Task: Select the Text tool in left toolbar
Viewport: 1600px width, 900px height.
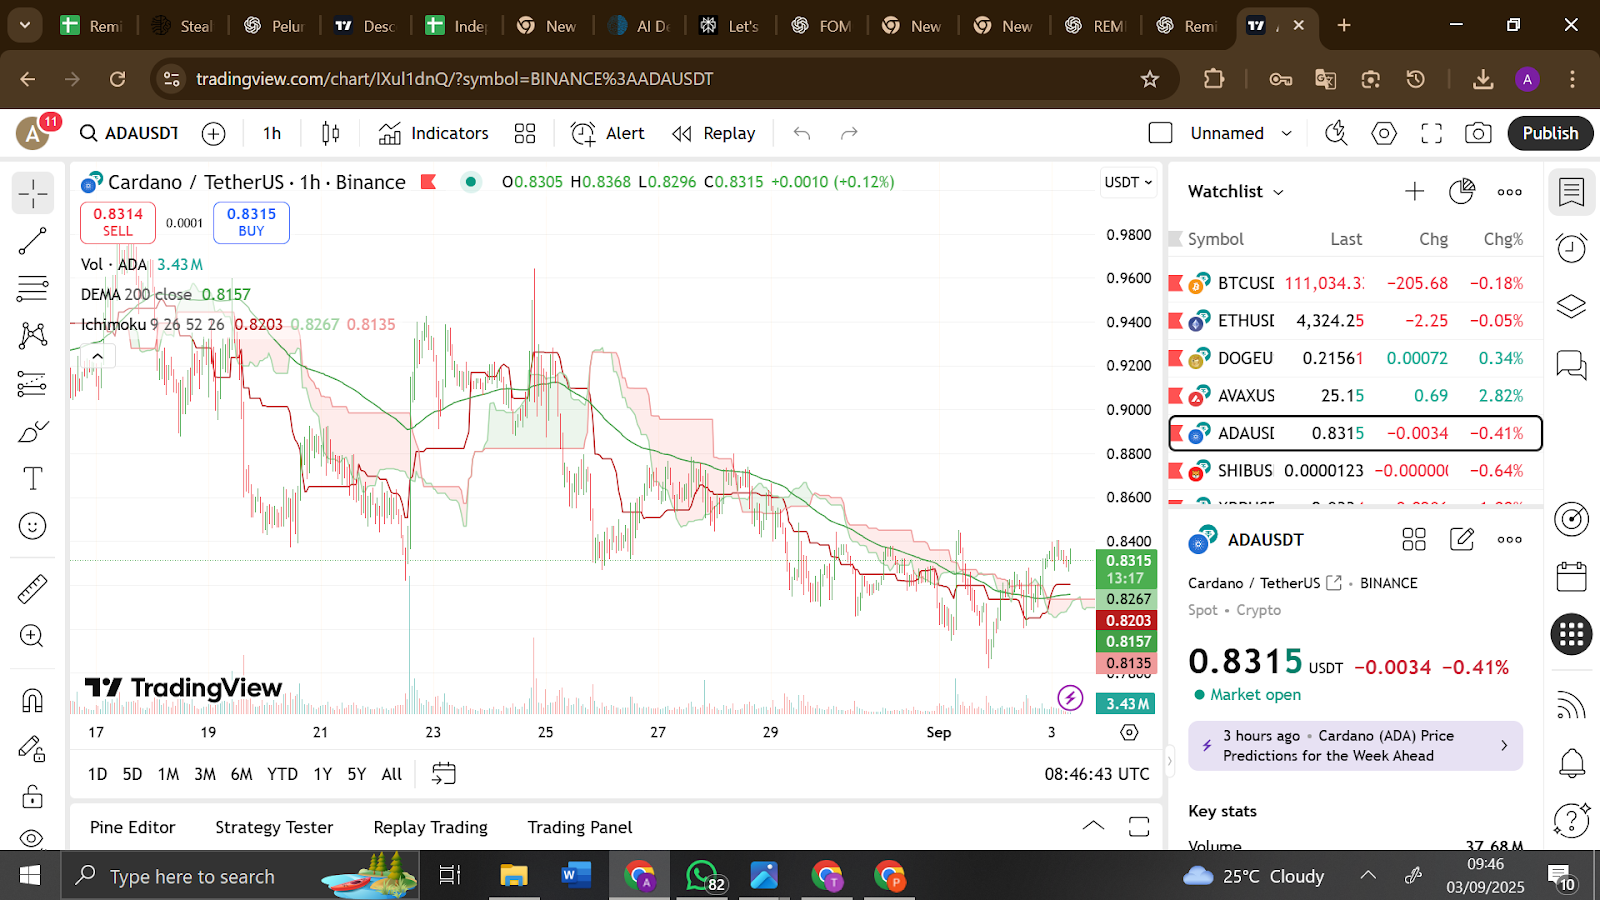Action: [32, 479]
